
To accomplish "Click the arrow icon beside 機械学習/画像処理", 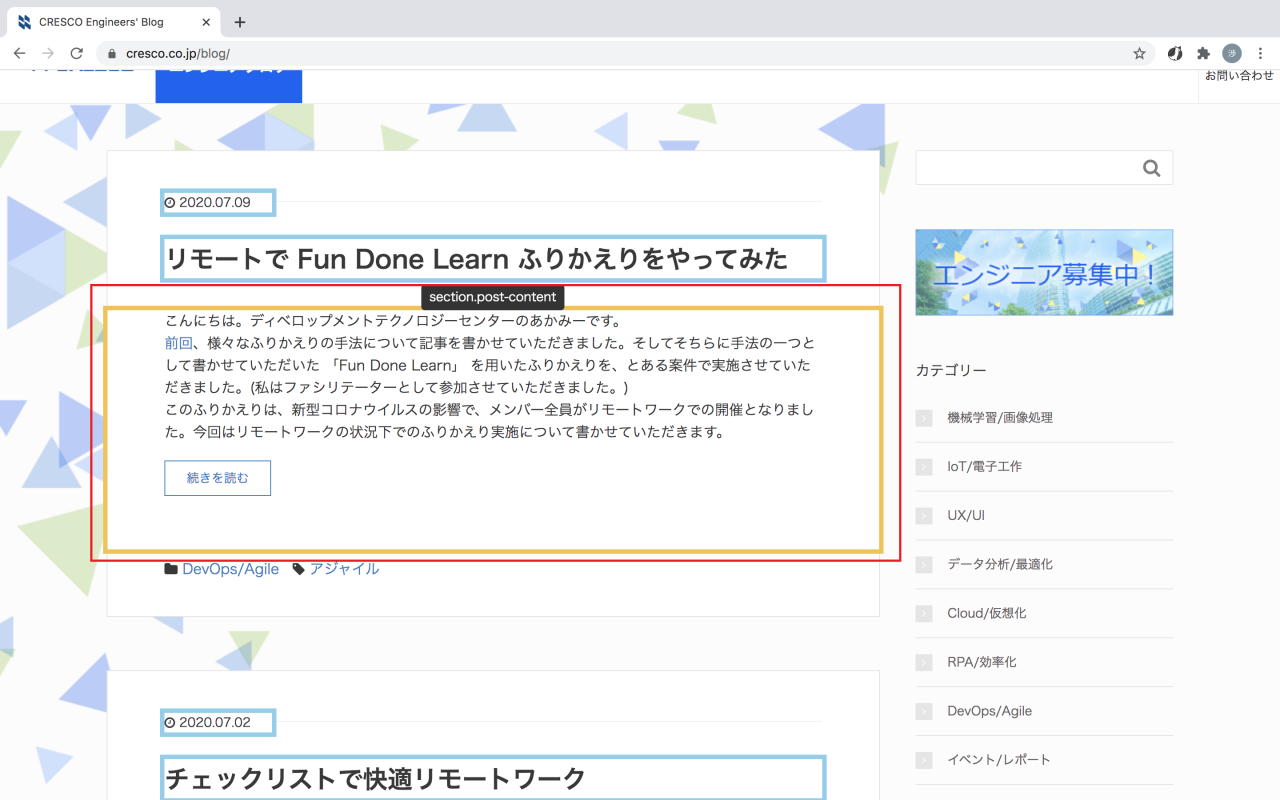I will pyautogui.click(x=924, y=418).
